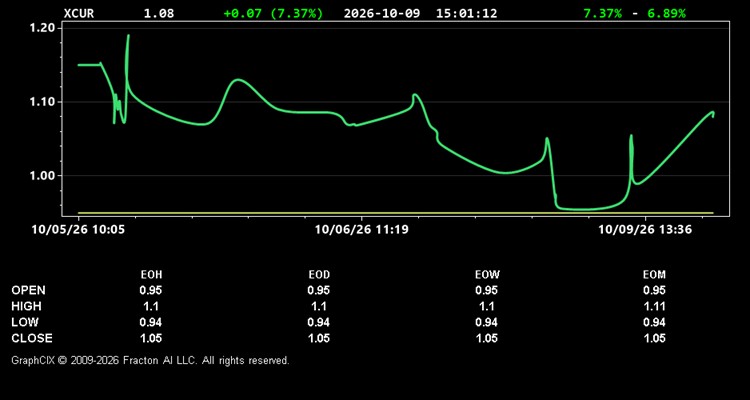Click the 7.37% - 6.89% range text

[x=634, y=13]
